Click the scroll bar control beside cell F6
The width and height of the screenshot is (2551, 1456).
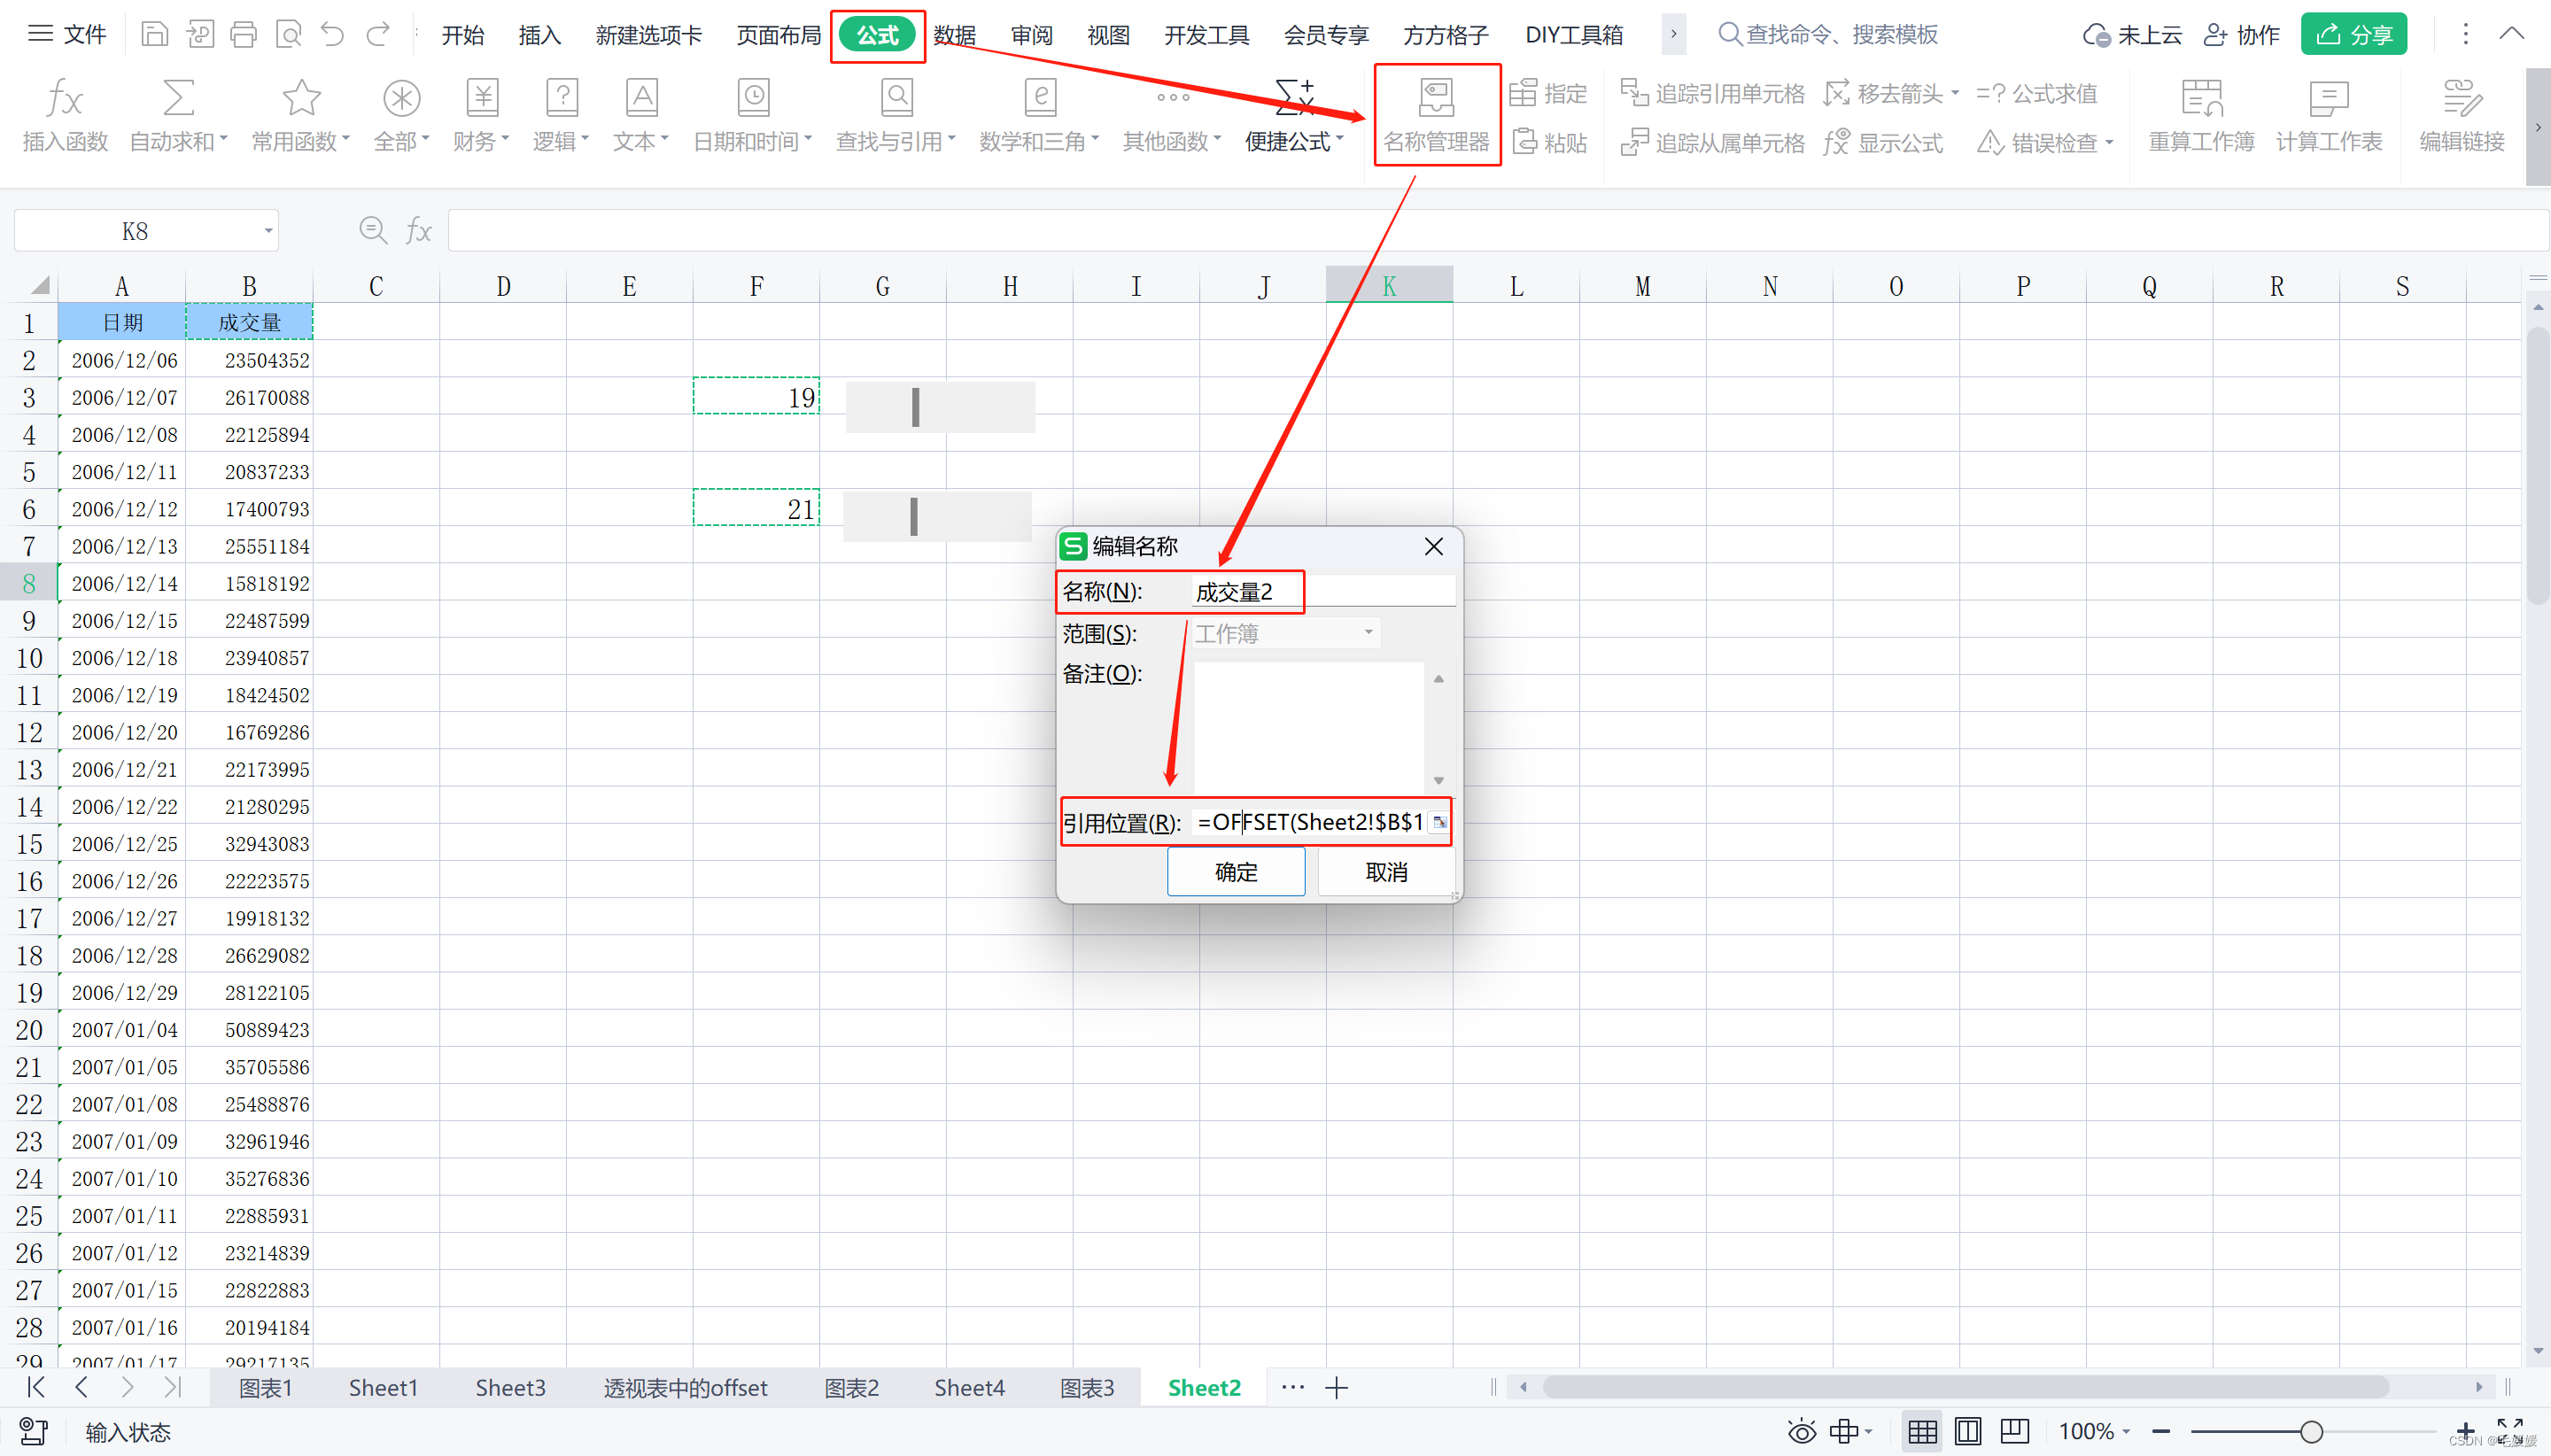tap(937, 517)
